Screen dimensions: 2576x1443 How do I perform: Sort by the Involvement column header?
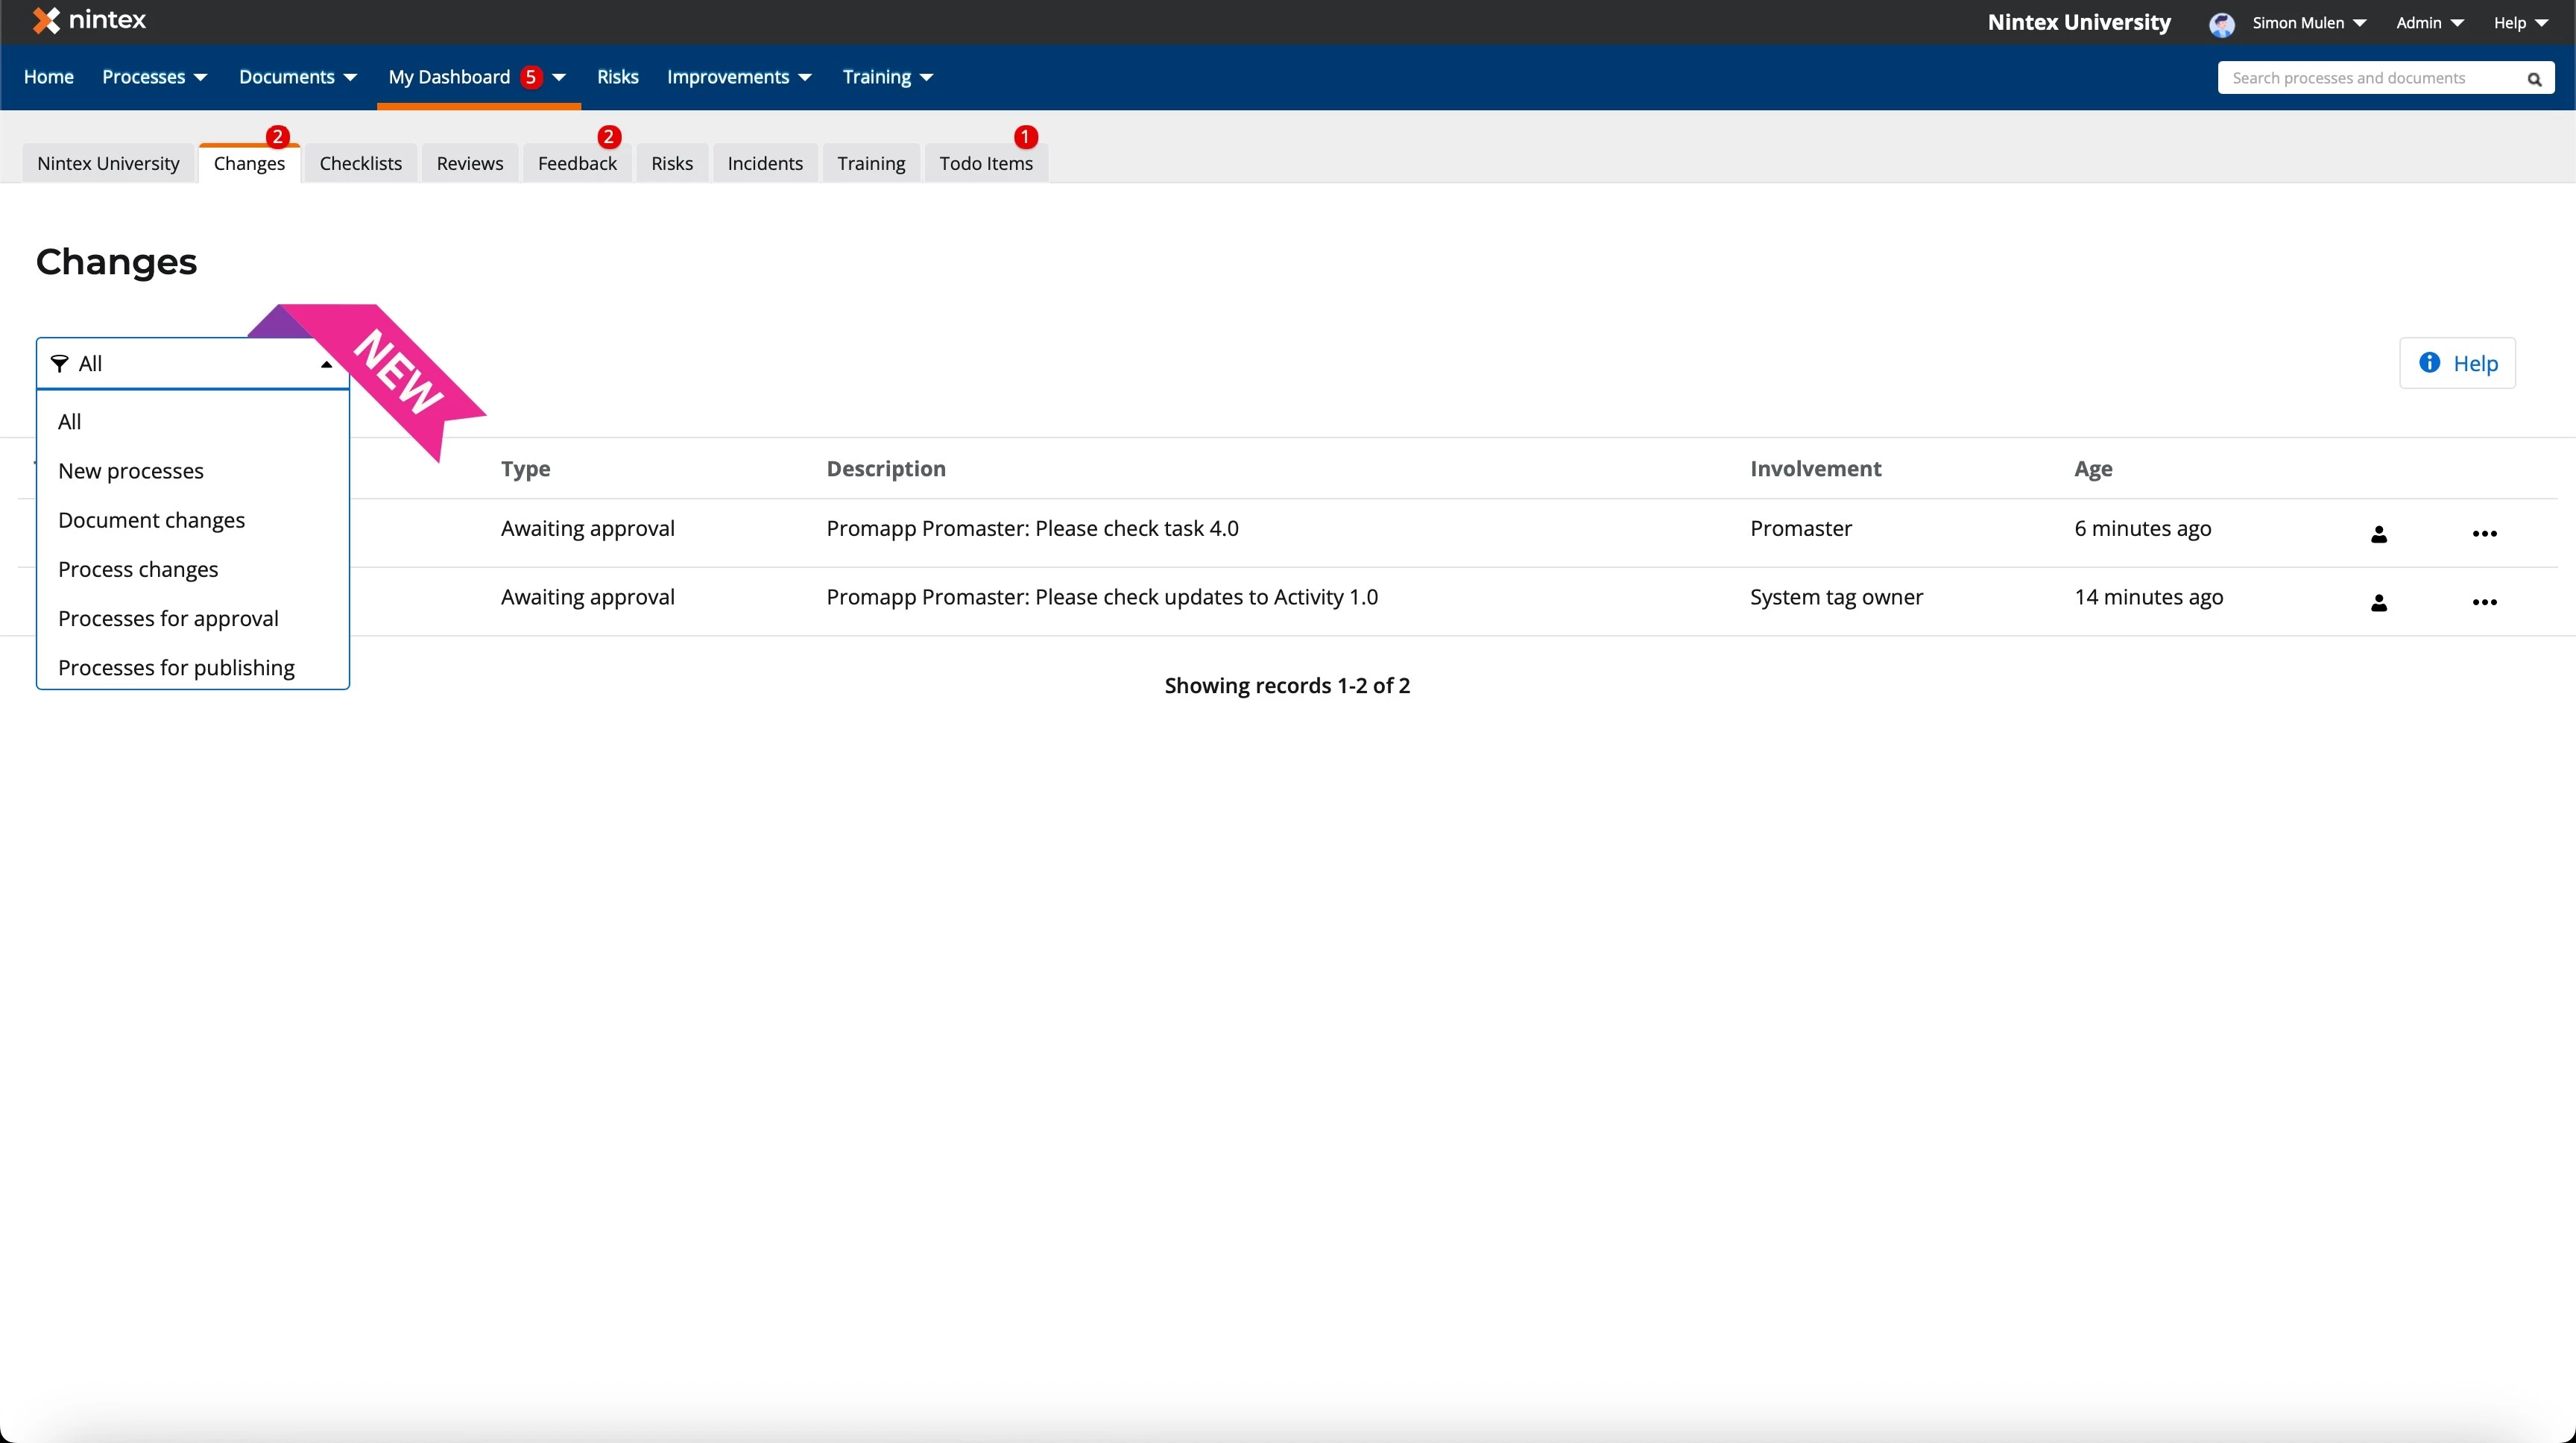click(1815, 469)
